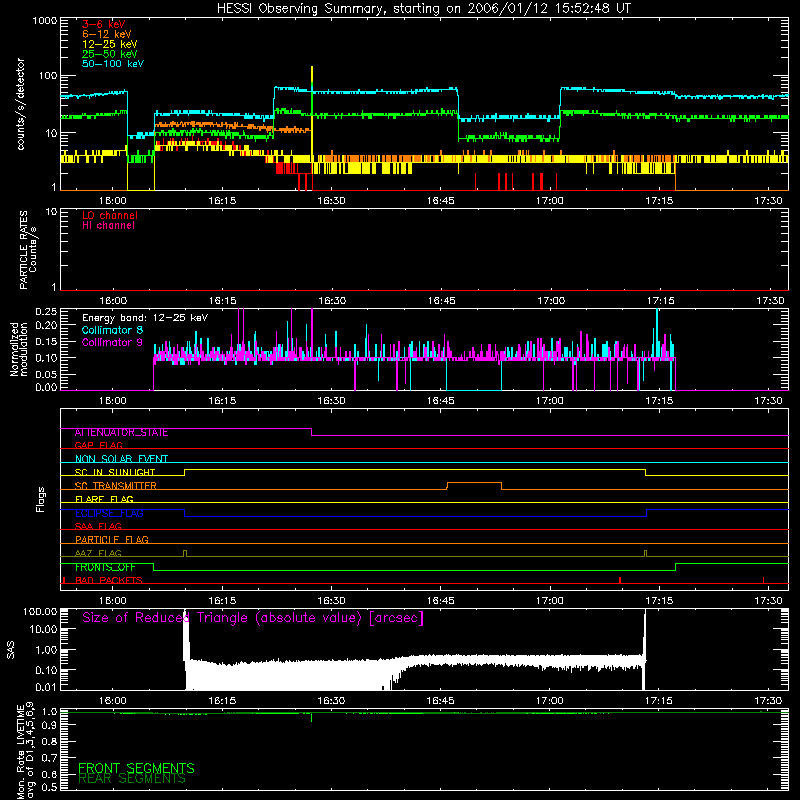The height and width of the screenshot is (800, 800).
Task: Select the NON_SOLAR_EVENT flag label
Action: 121,459
